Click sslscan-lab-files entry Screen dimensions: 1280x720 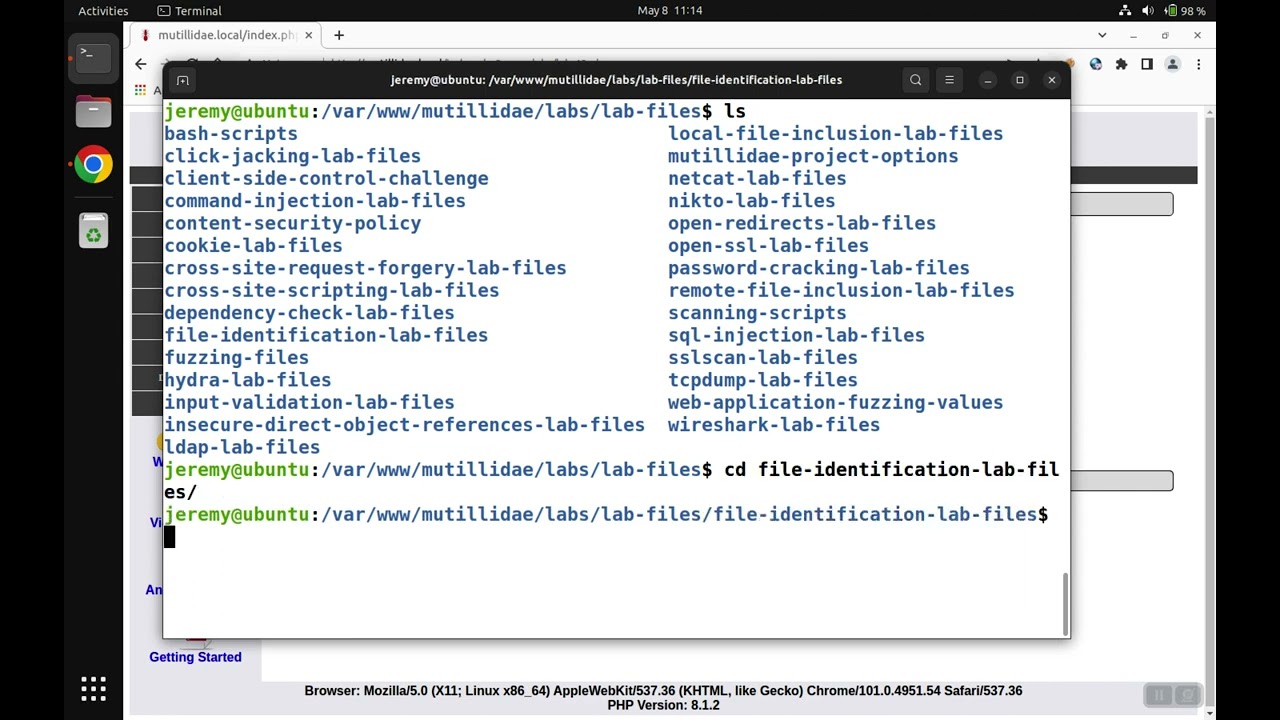tap(763, 358)
